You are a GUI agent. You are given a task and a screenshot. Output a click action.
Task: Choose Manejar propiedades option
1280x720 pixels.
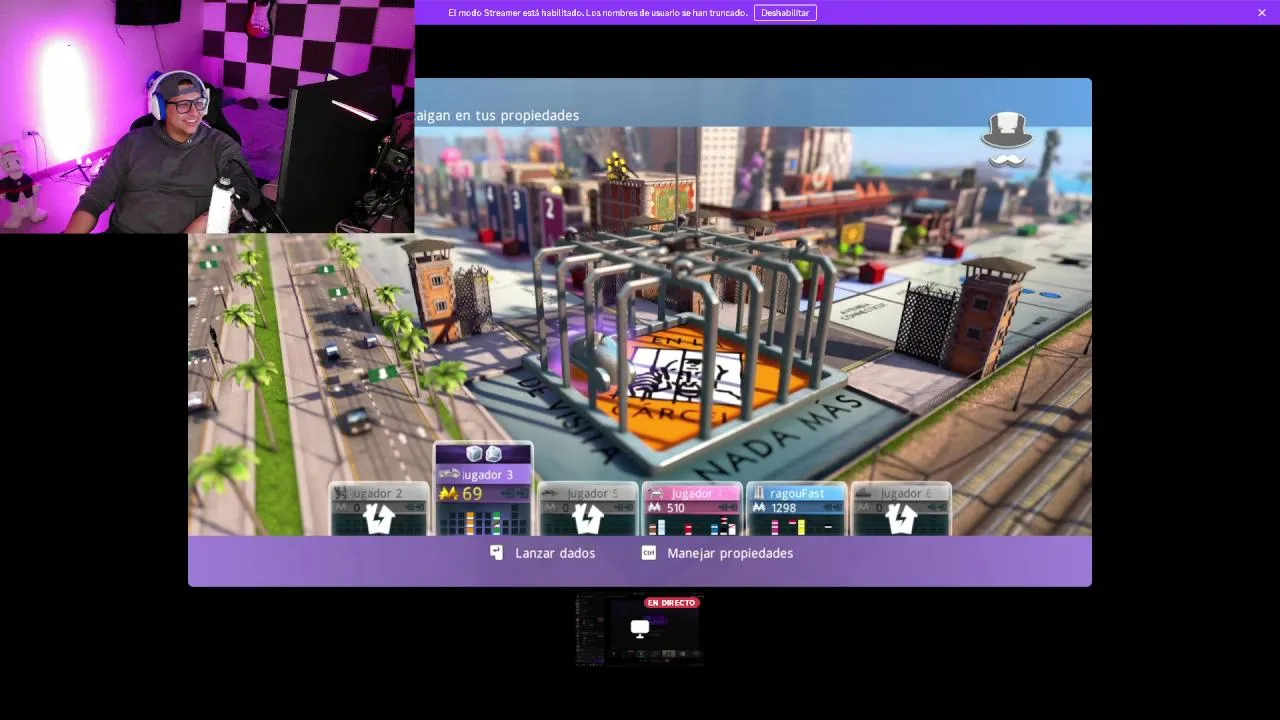(x=730, y=553)
